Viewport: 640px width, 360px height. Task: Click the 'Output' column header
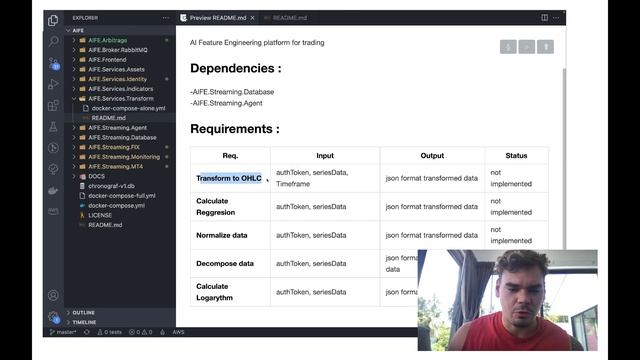click(x=432, y=156)
